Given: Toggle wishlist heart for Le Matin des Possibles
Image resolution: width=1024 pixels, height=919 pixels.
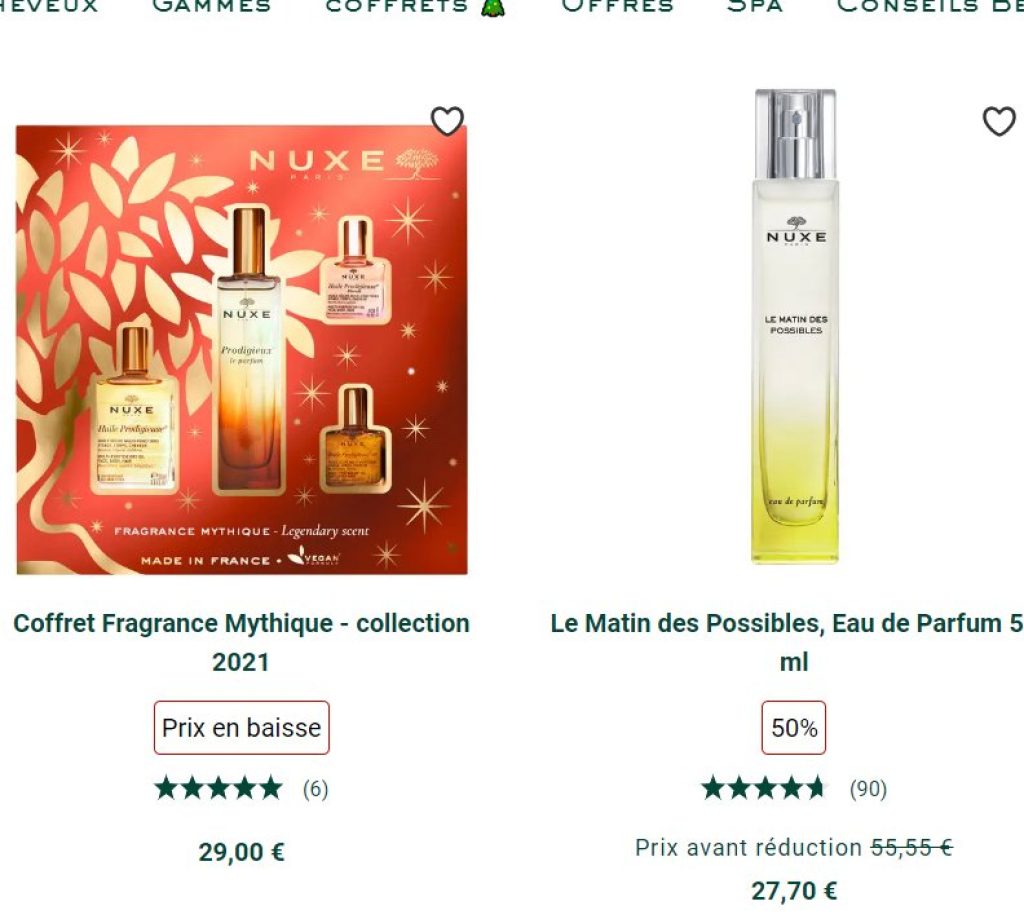Looking at the screenshot, I should click(999, 121).
